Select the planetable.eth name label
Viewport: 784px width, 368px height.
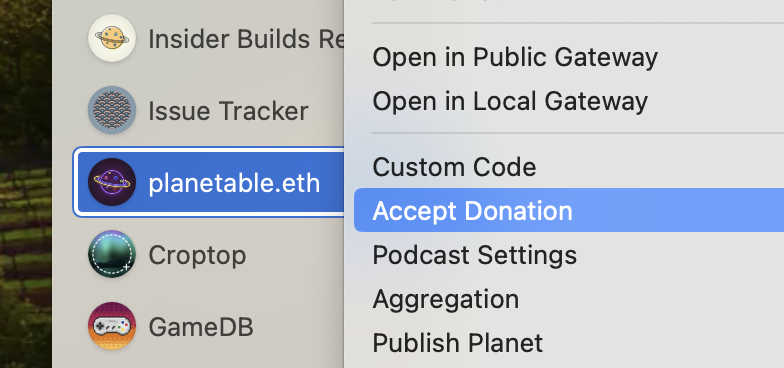click(234, 184)
